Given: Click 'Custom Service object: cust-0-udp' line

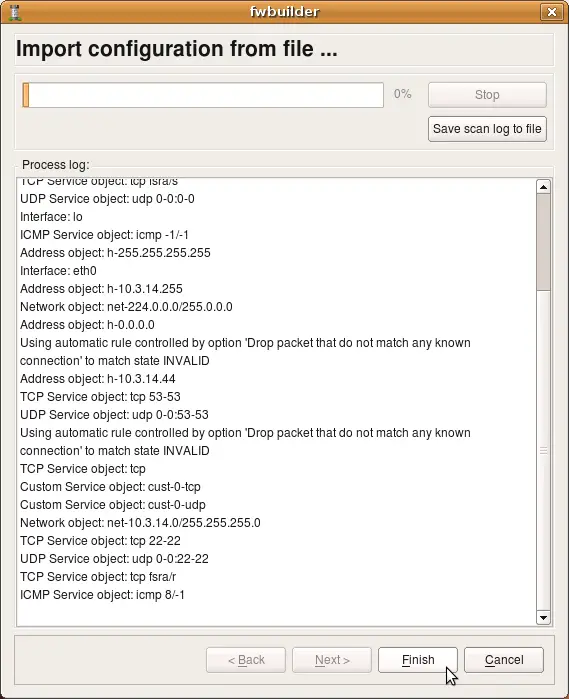Looking at the screenshot, I should [113, 505].
